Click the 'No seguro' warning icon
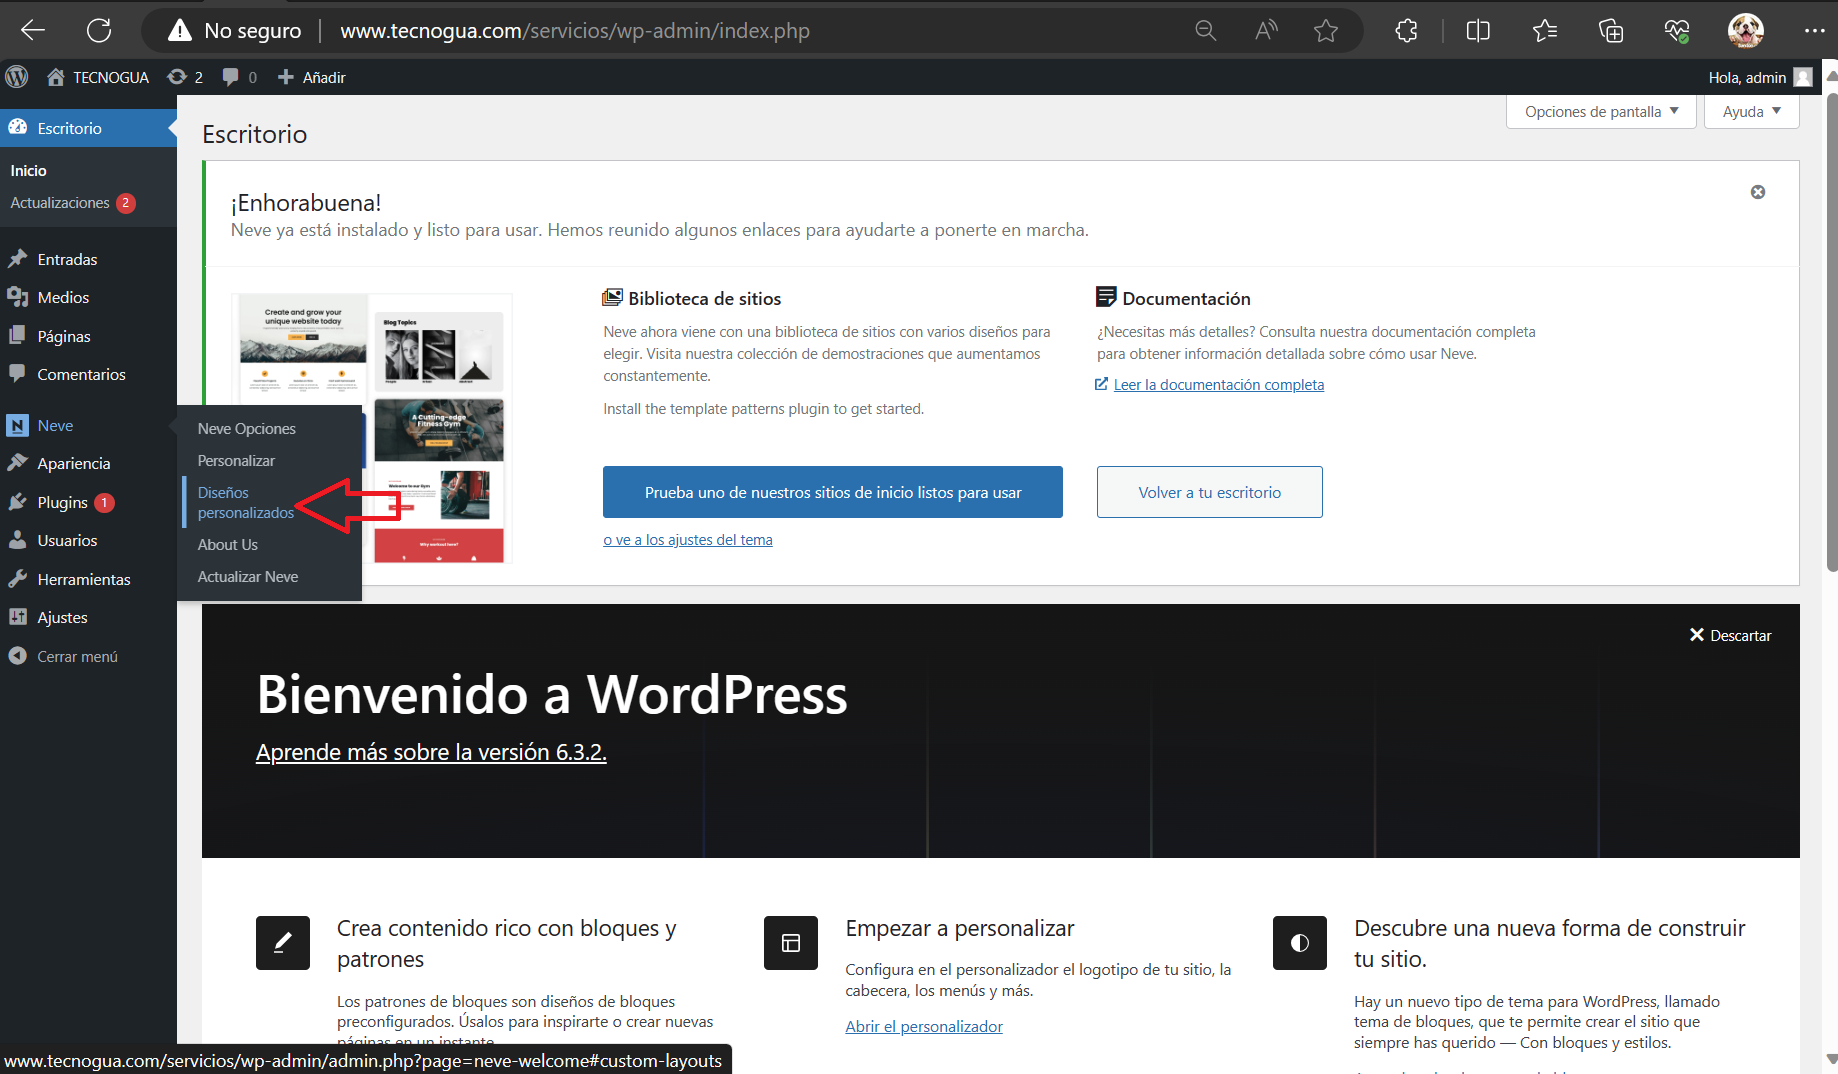1838x1074 pixels. coord(180,30)
